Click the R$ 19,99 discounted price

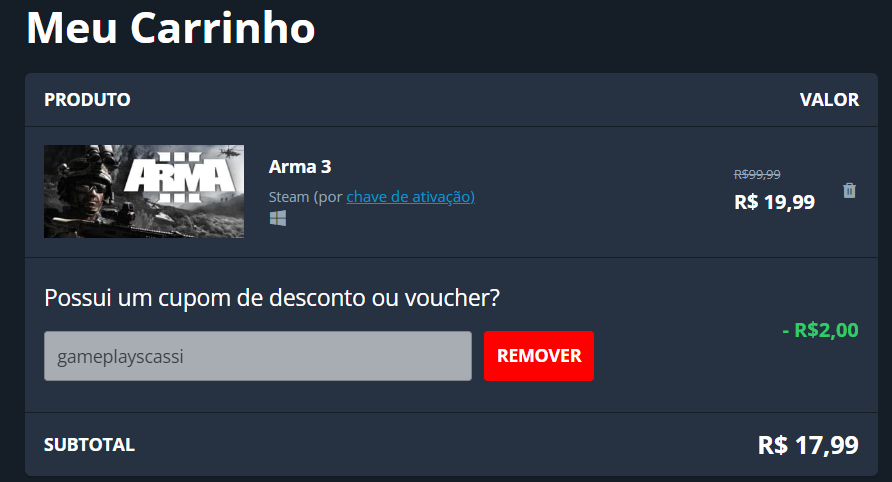point(774,202)
